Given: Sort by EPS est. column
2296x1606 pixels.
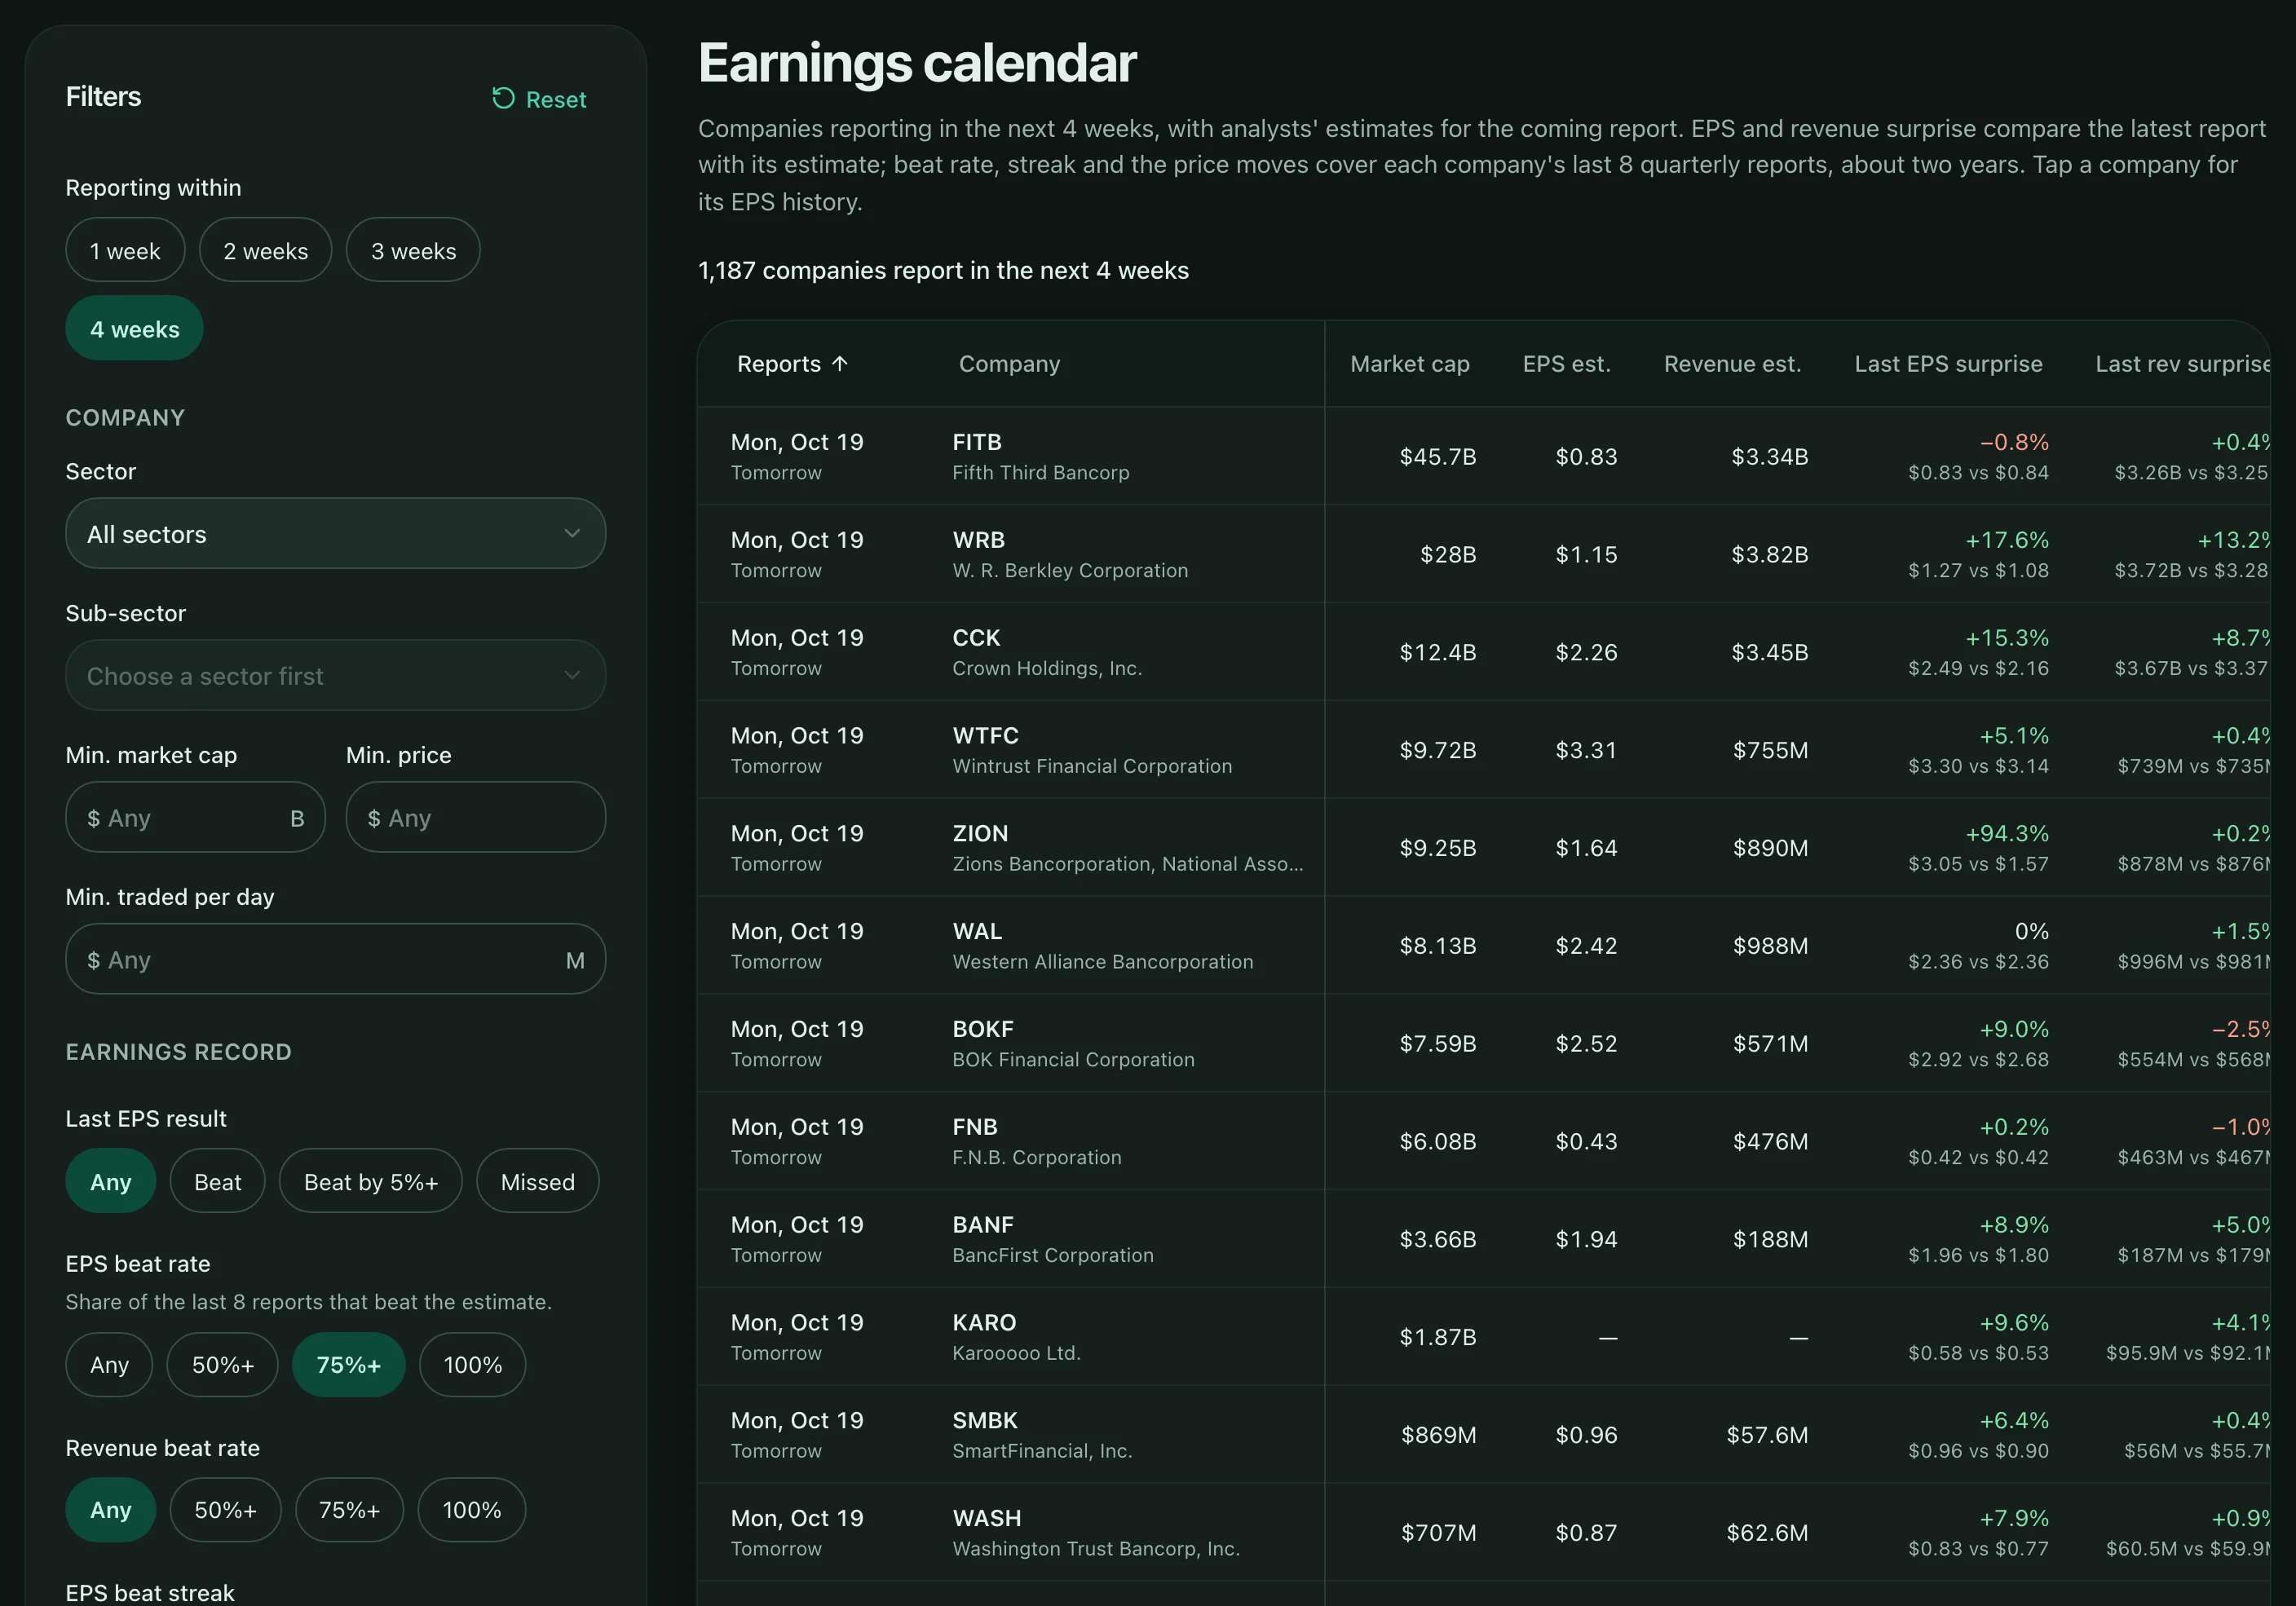Looking at the screenshot, I should point(1566,364).
